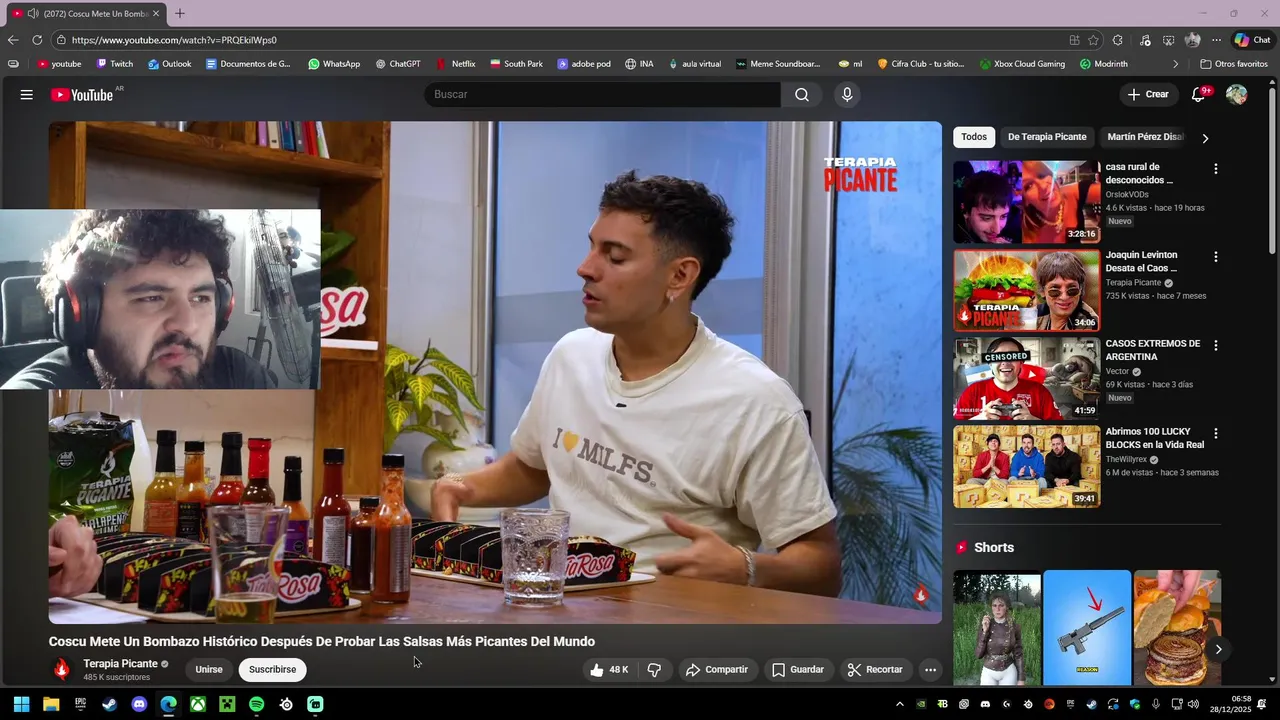Open CASOS EXTREMOS DE ARGENTINA video title

click(x=1152, y=350)
